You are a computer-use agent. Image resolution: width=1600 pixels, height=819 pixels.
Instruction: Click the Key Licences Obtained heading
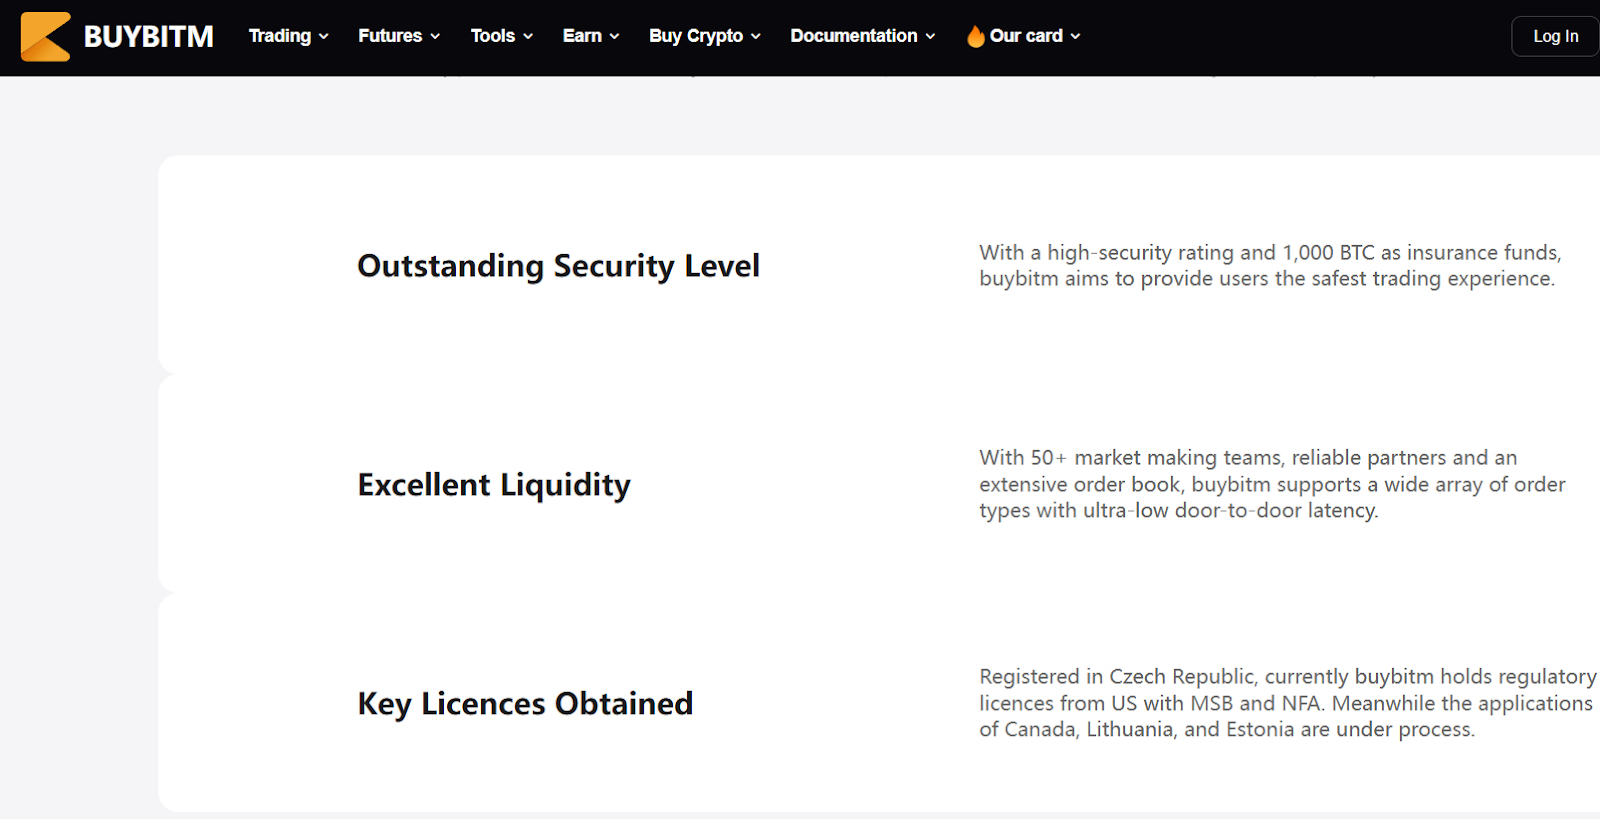[525, 704]
